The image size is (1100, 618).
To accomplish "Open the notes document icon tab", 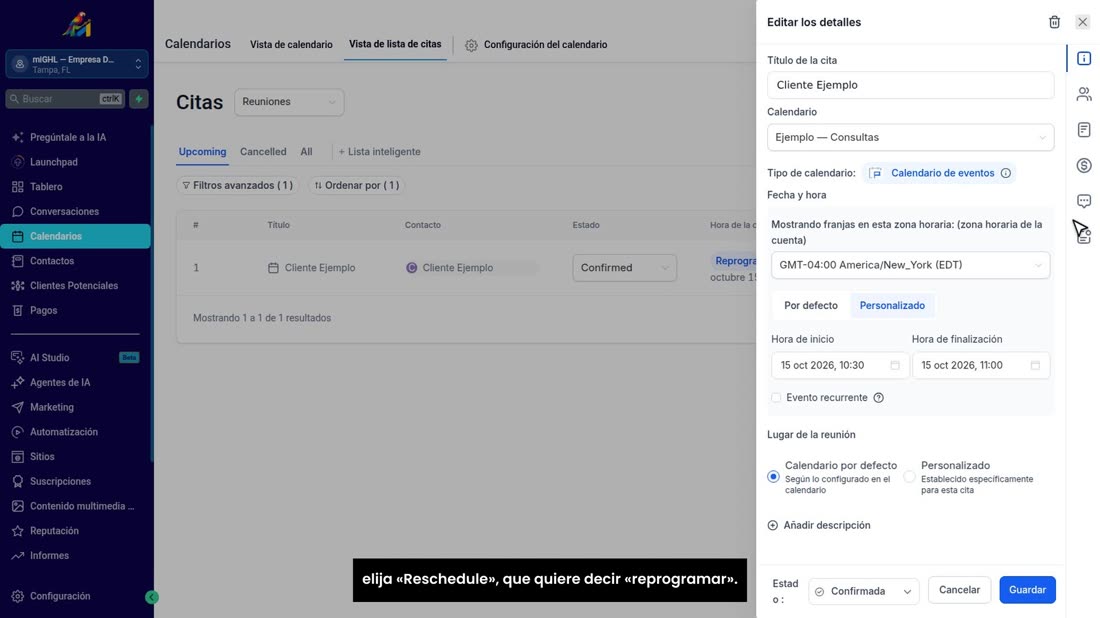I will pyautogui.click(x=1084, y=130).
